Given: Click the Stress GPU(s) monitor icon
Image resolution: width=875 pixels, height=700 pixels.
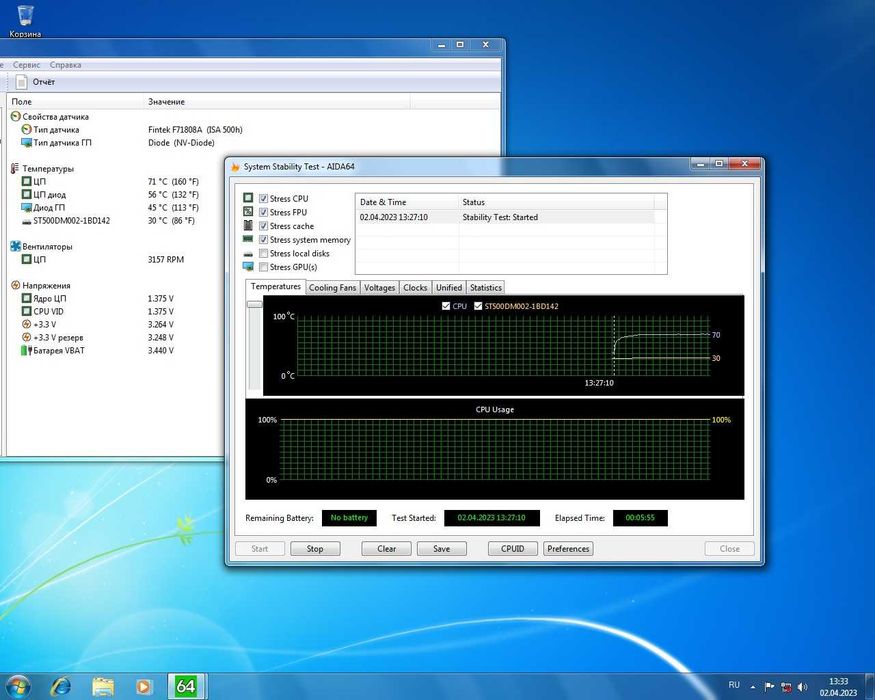Looking at the screenshot, I should pyautogui.click(x=248, y=266).
